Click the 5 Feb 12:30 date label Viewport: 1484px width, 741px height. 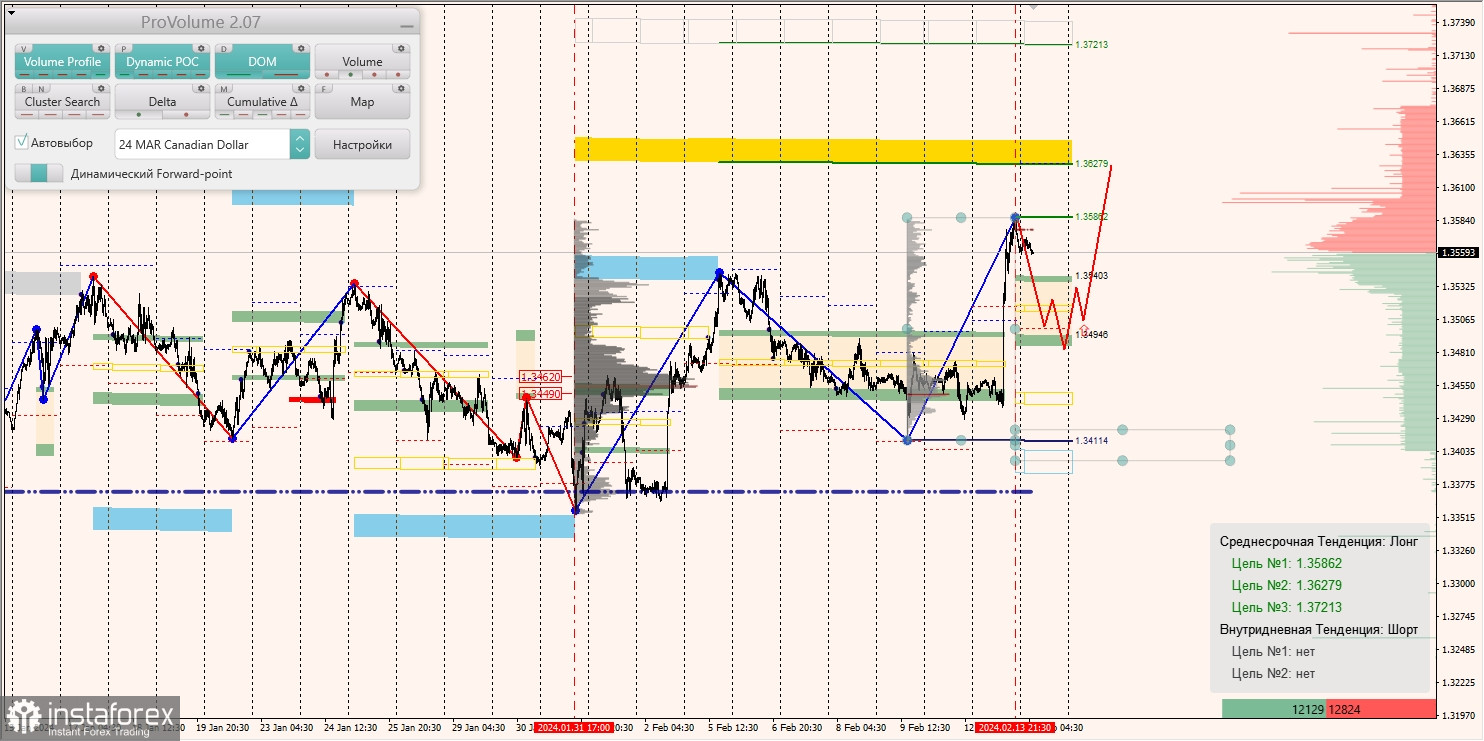pos(733,728)
